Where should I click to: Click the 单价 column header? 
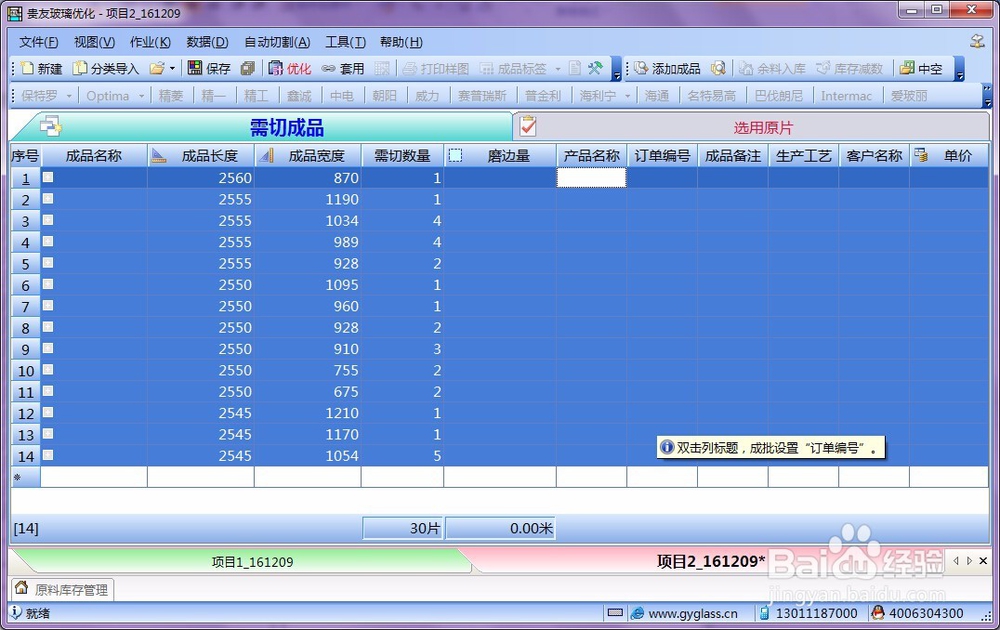point(949,156)
